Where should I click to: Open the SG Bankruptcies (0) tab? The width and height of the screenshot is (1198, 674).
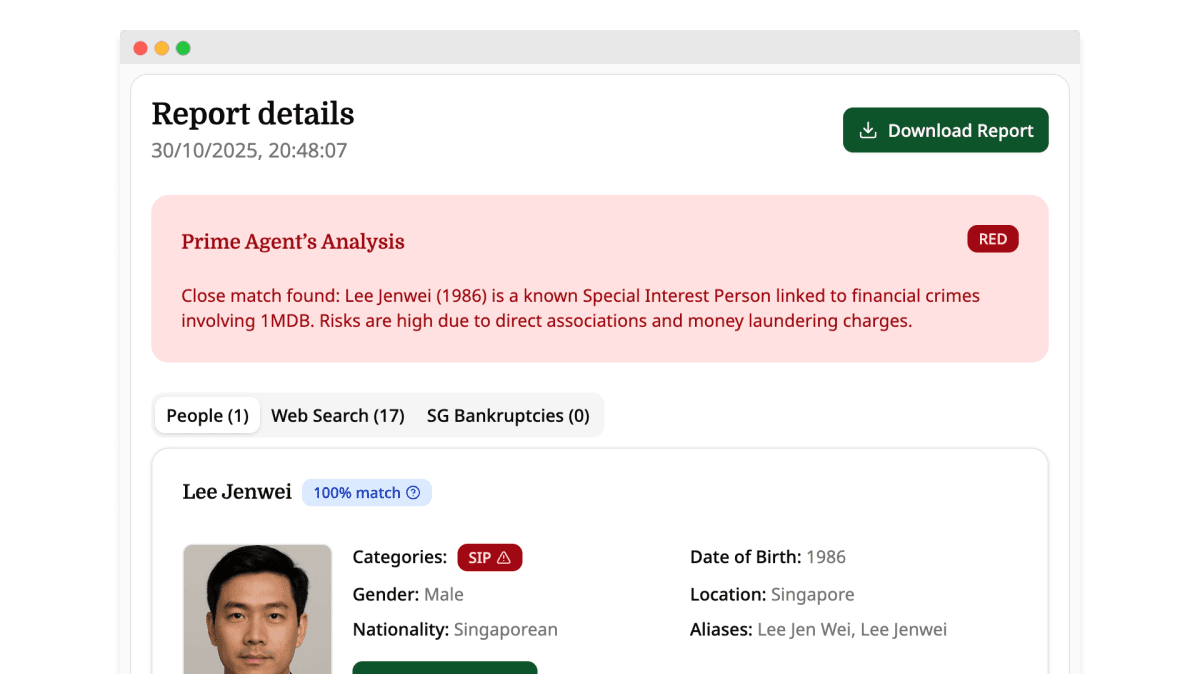click(x=508, y=416)
